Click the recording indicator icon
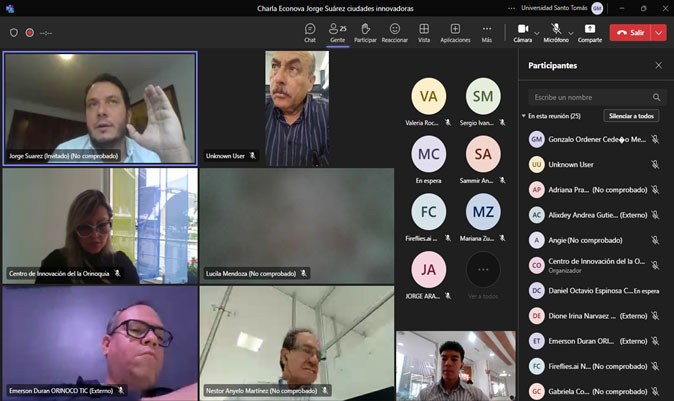This screenshot has height=401, width=674. (x=30, y=32)
